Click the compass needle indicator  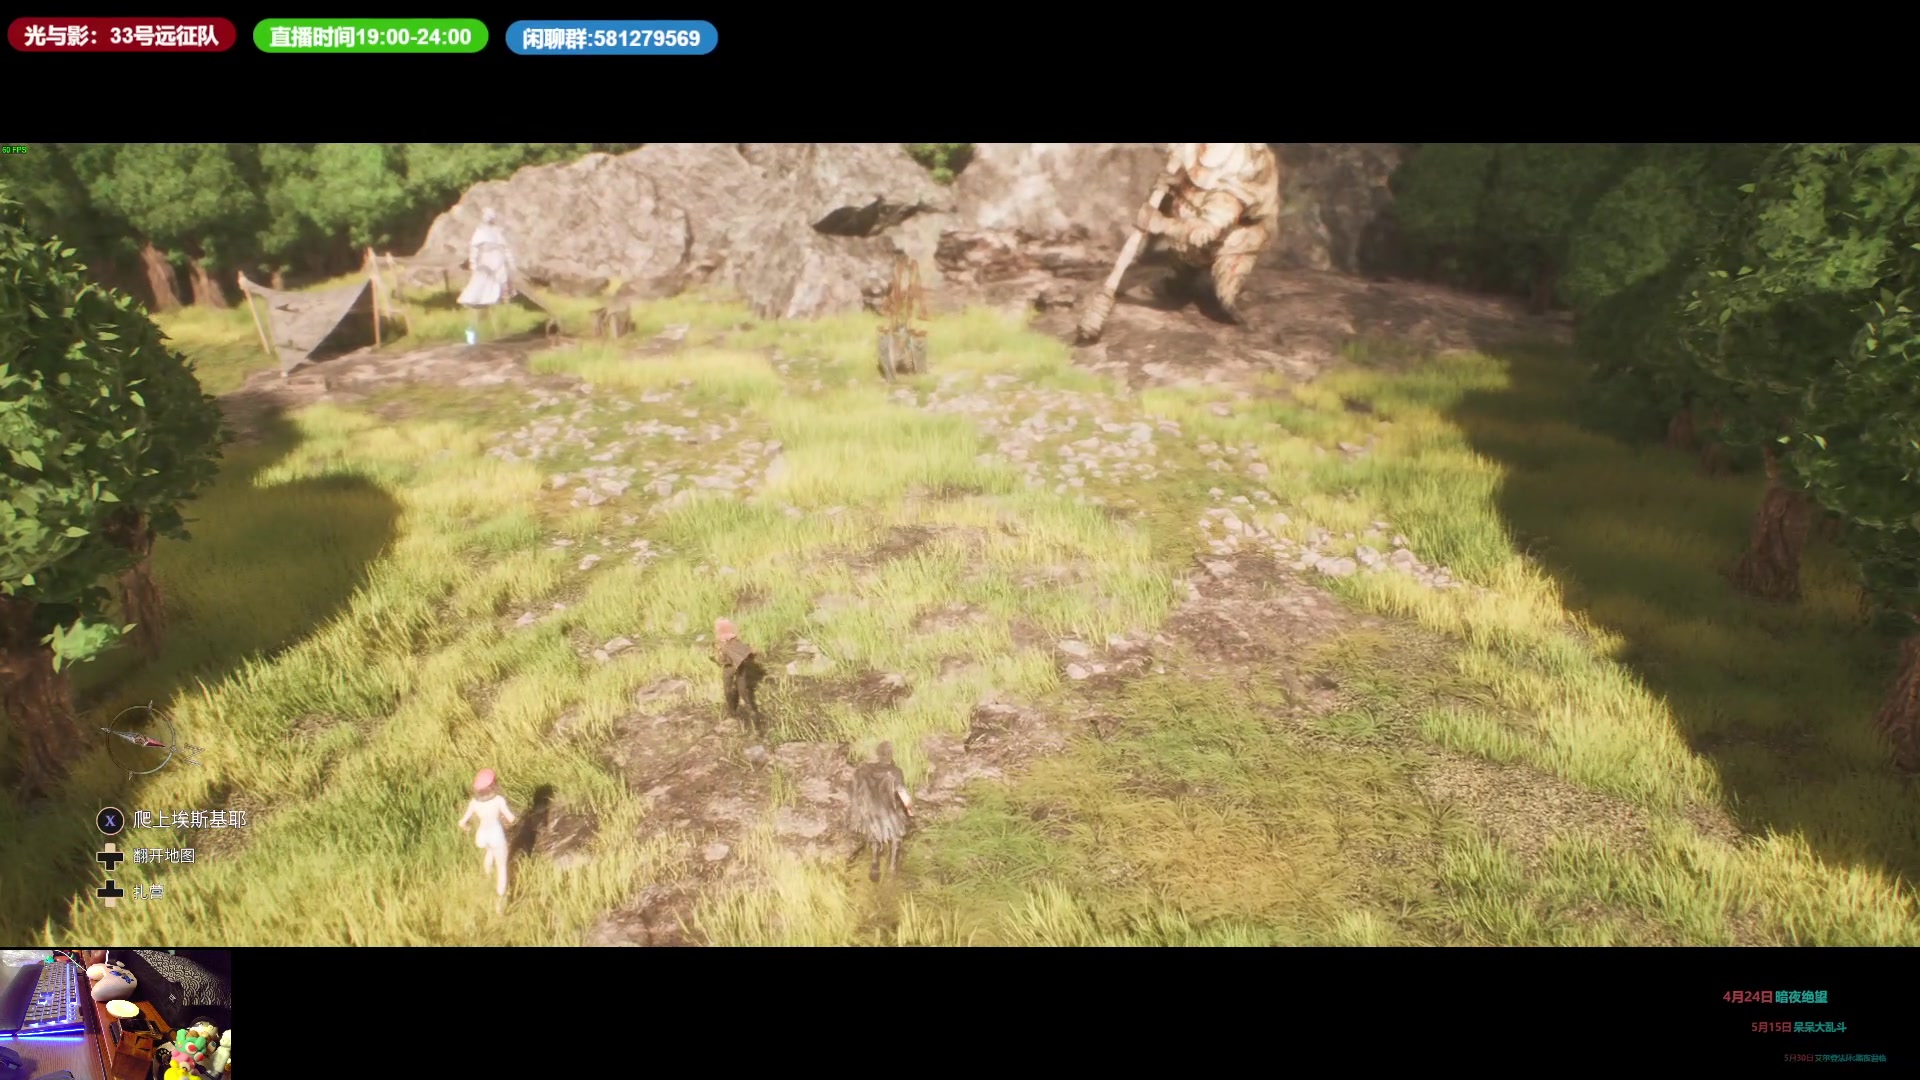click(x=142, y=740)
